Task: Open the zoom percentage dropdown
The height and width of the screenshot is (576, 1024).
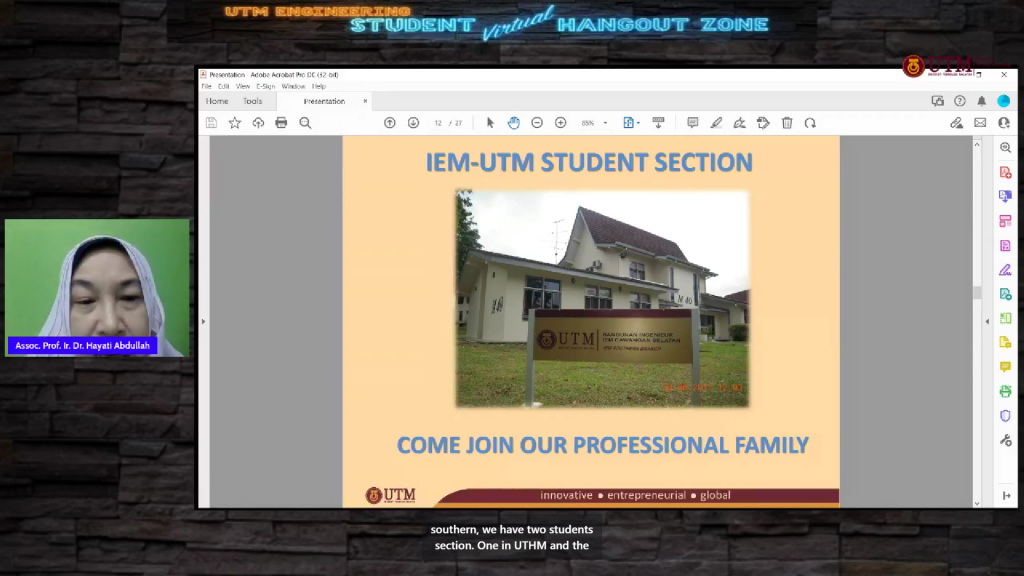Action: pyautogui.click(x=605, y=123)
